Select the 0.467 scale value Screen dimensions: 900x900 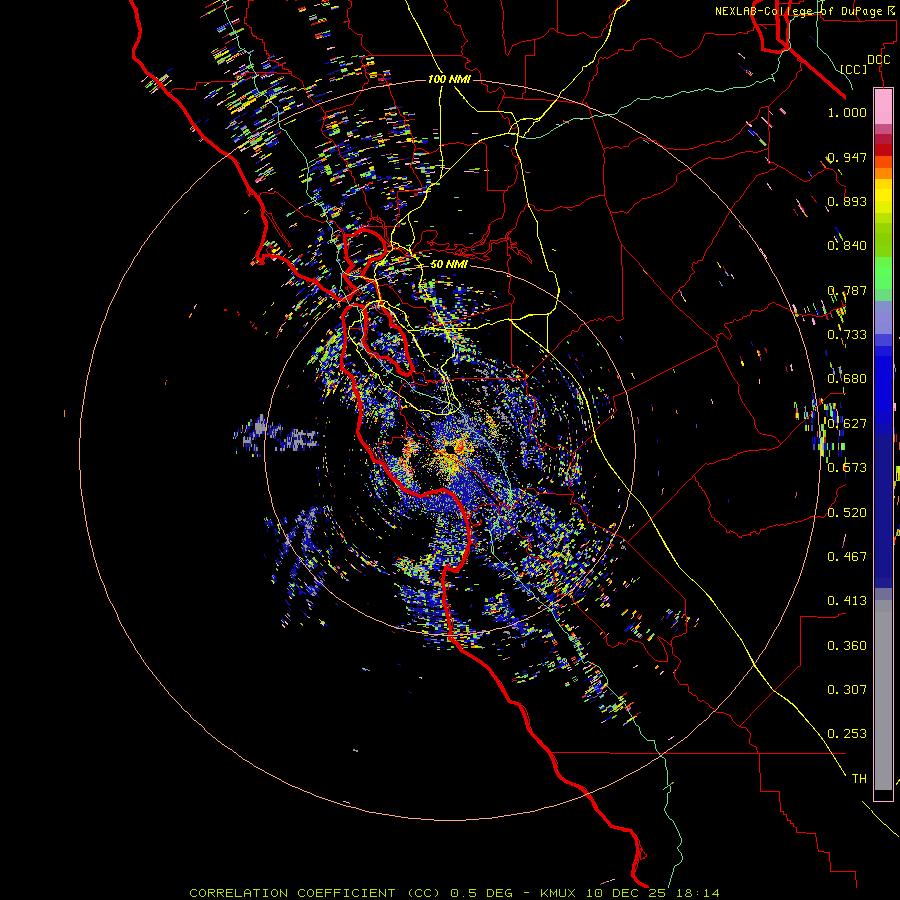point(847,557)
